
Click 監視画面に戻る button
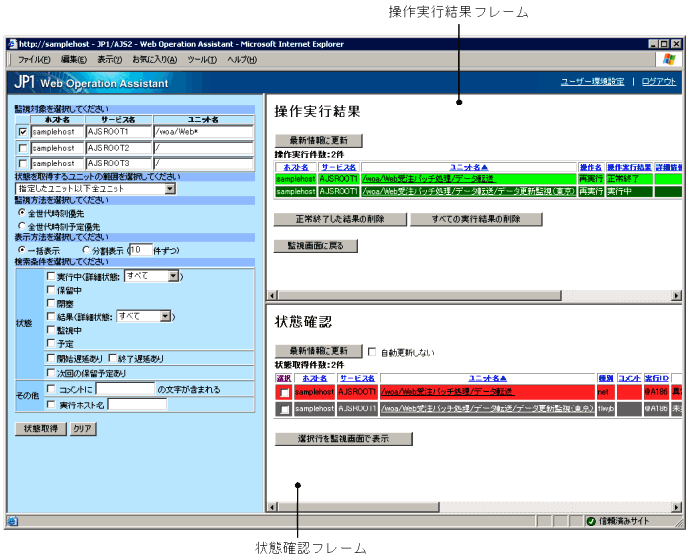coord(315,246)
